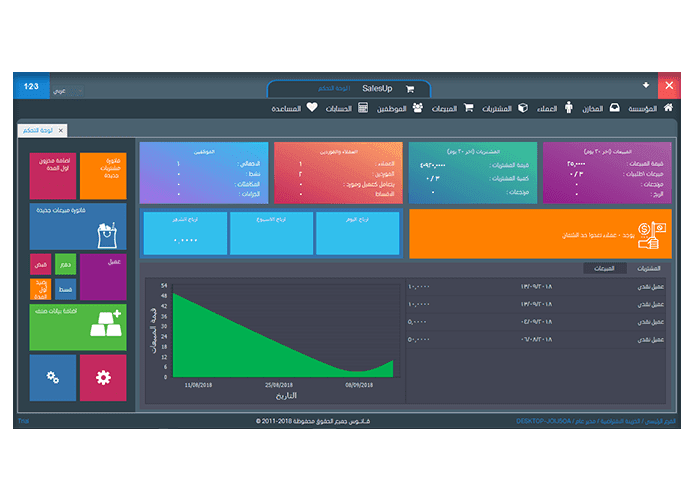Click the لوحة التحكم text in title bar
Screen dimensions: 700x500
(334, 88)
